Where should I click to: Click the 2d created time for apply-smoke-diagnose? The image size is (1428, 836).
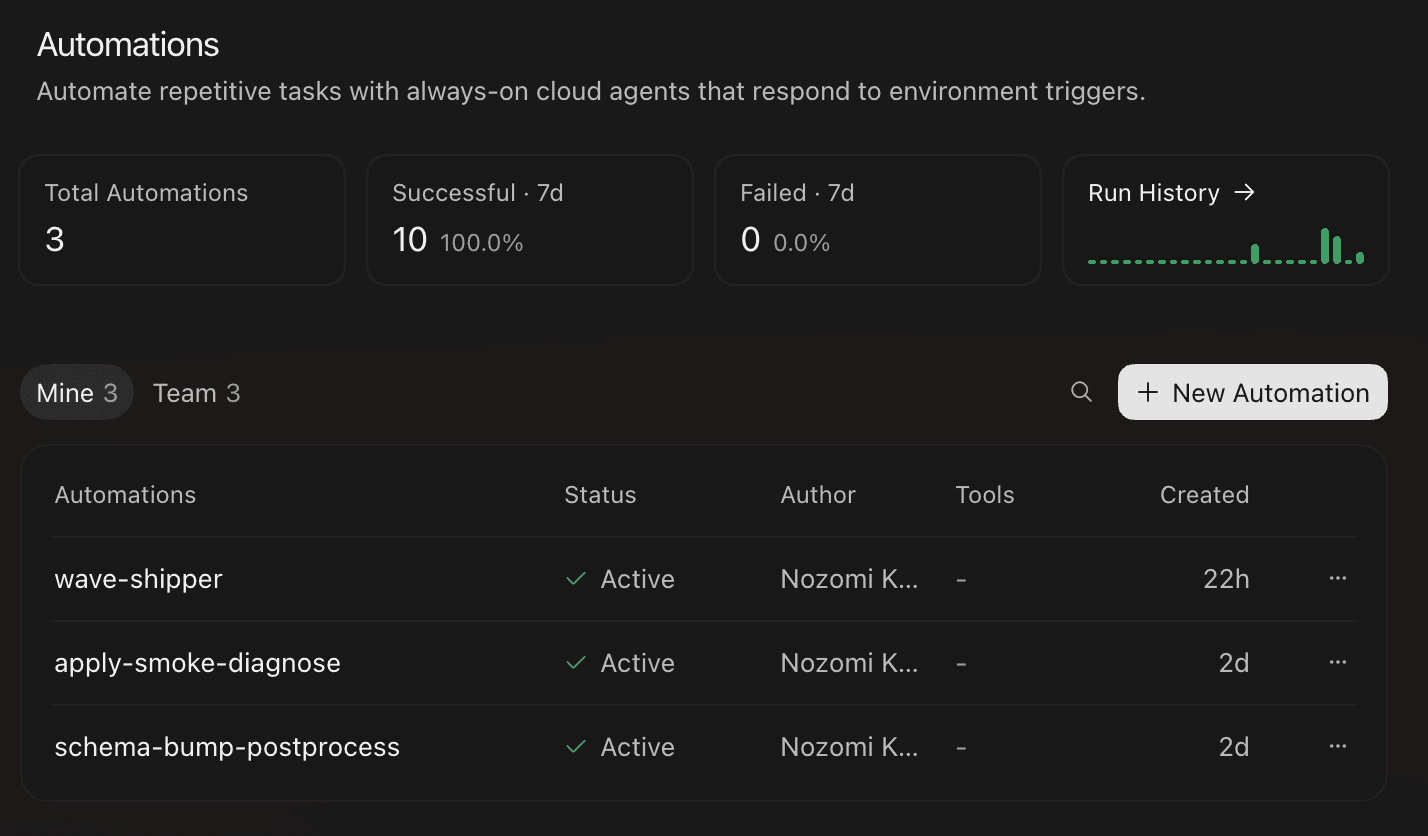click(x=1234, y=663)
